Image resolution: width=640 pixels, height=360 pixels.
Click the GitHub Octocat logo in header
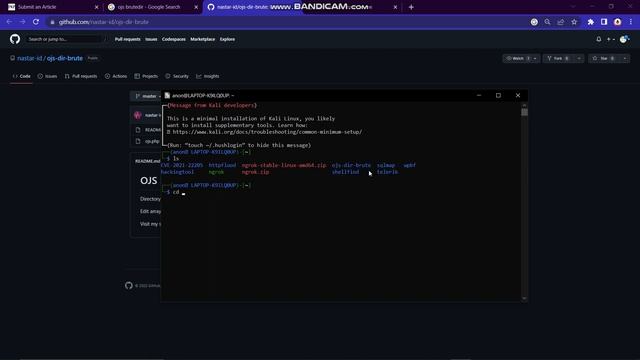coord(15,39)
